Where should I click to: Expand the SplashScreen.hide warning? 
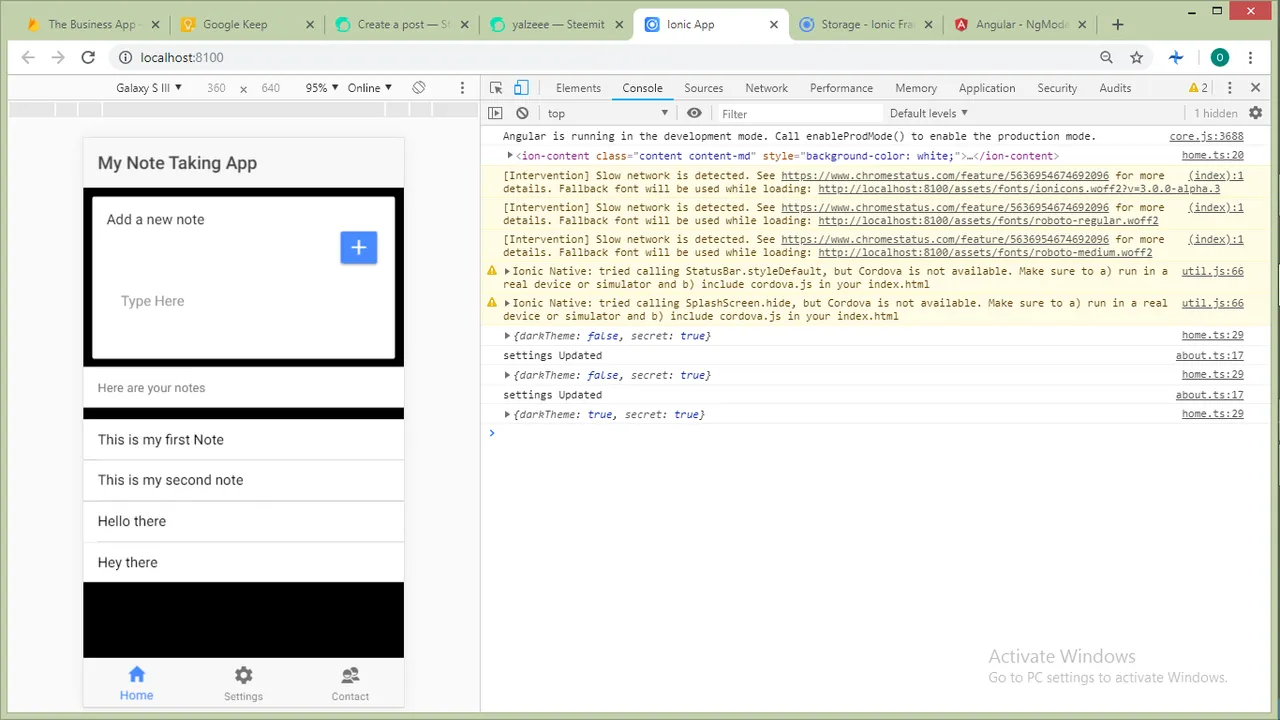click(508, 303)
